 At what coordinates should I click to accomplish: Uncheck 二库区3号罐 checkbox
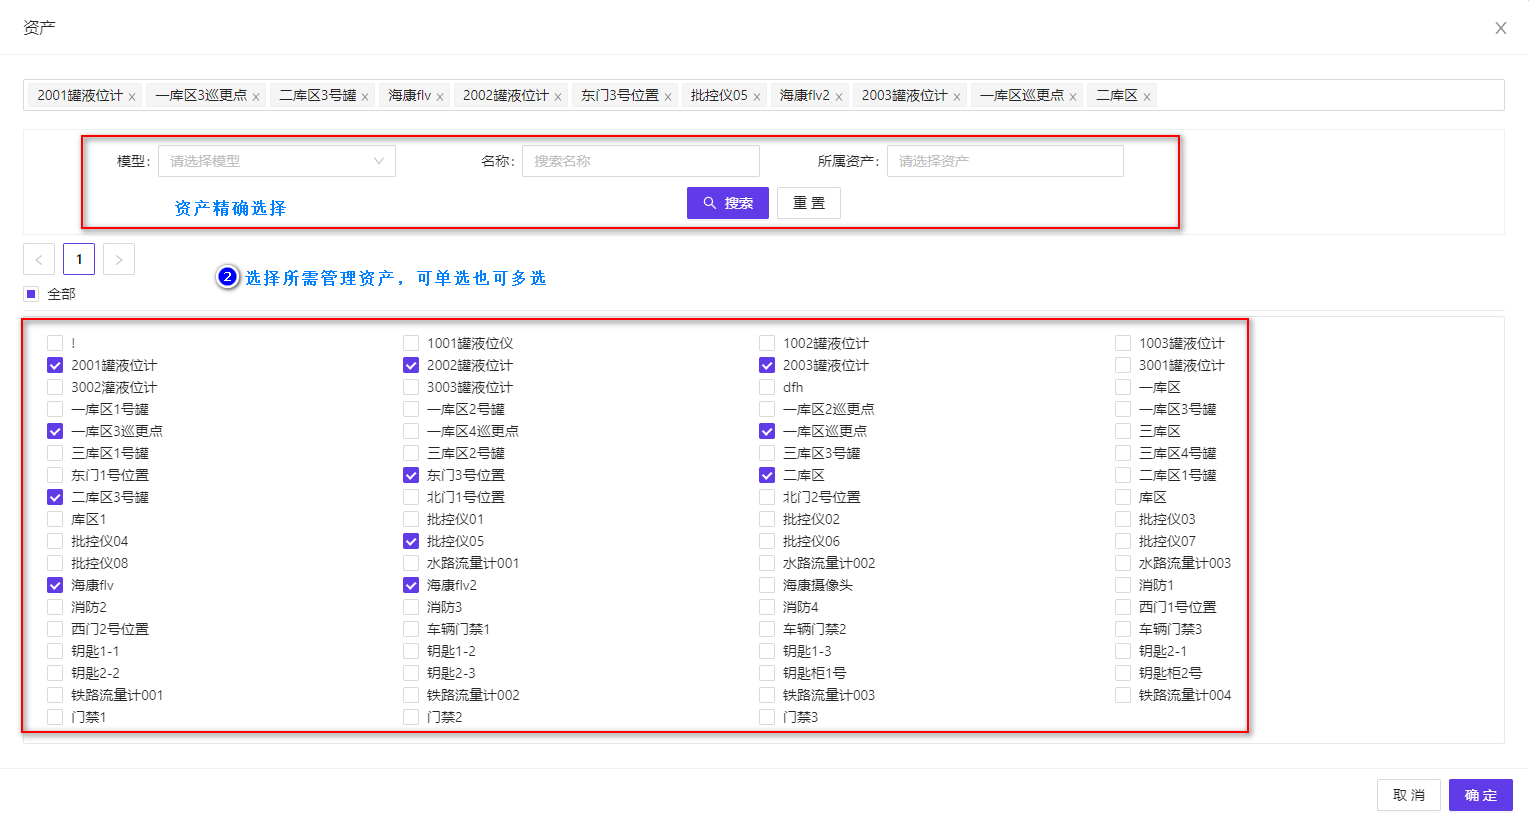point(55,497)
